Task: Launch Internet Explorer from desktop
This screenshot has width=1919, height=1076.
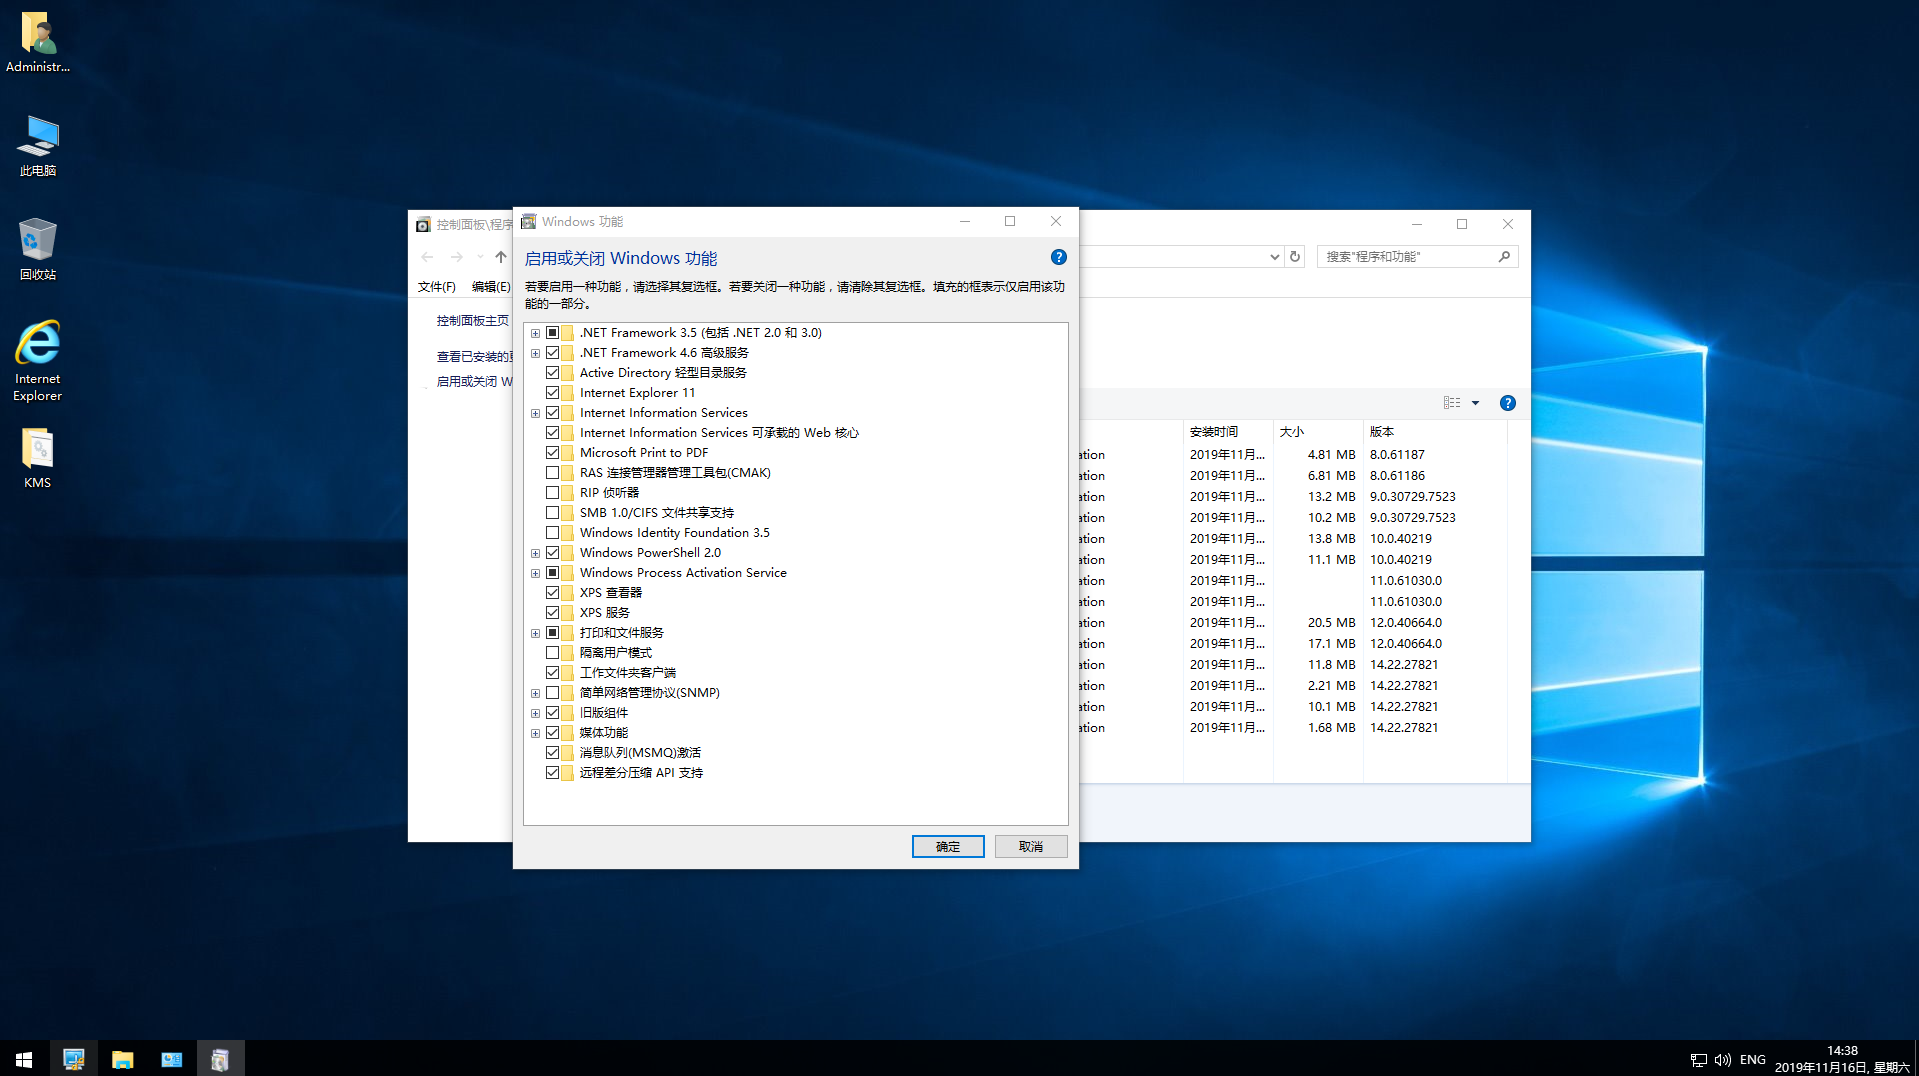Action: point(38,361)
